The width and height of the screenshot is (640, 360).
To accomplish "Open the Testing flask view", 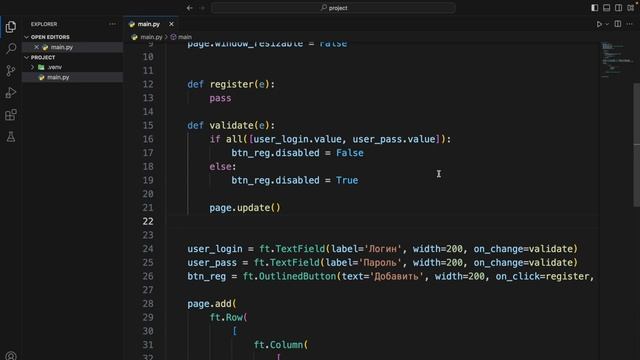I will pos(11,137).
